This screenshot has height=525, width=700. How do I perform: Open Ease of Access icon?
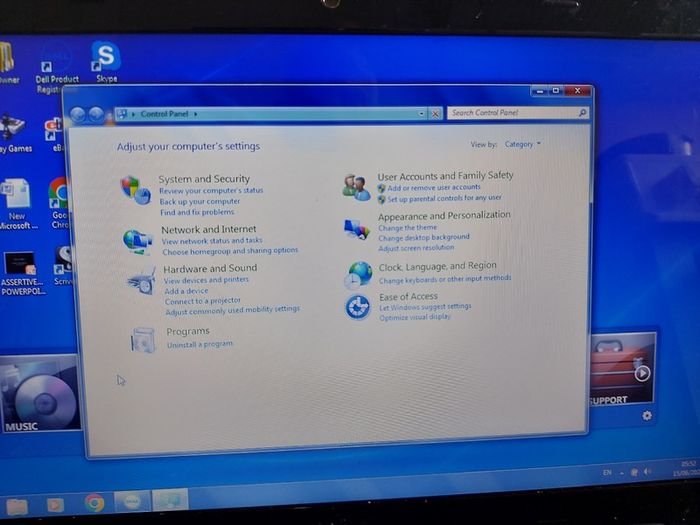tap(358, 307)
